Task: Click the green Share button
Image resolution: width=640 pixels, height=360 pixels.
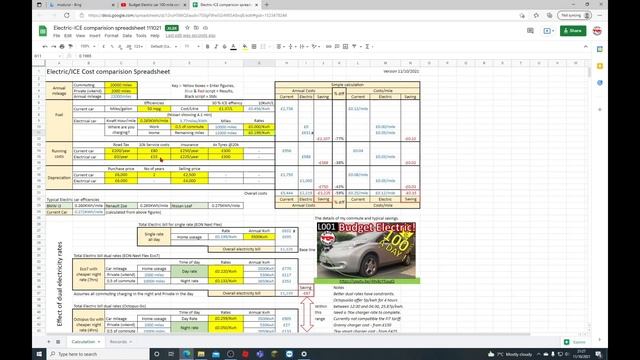Action: tap(573, 31)
